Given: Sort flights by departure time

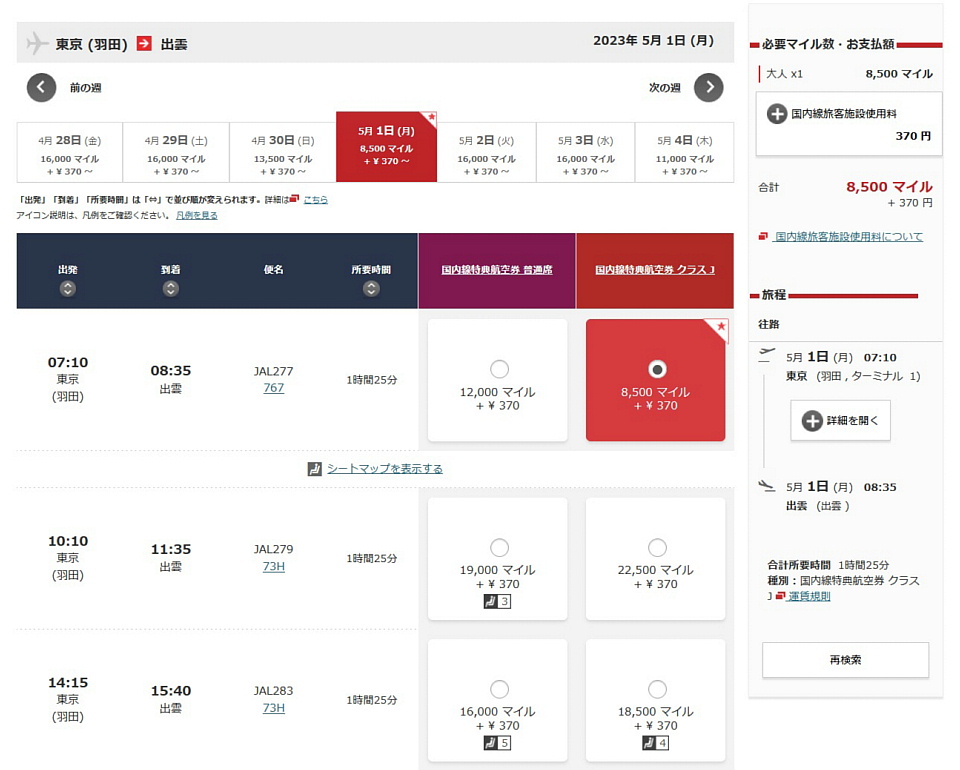Looking at the screenshot, I should click(x=67, y=289).
